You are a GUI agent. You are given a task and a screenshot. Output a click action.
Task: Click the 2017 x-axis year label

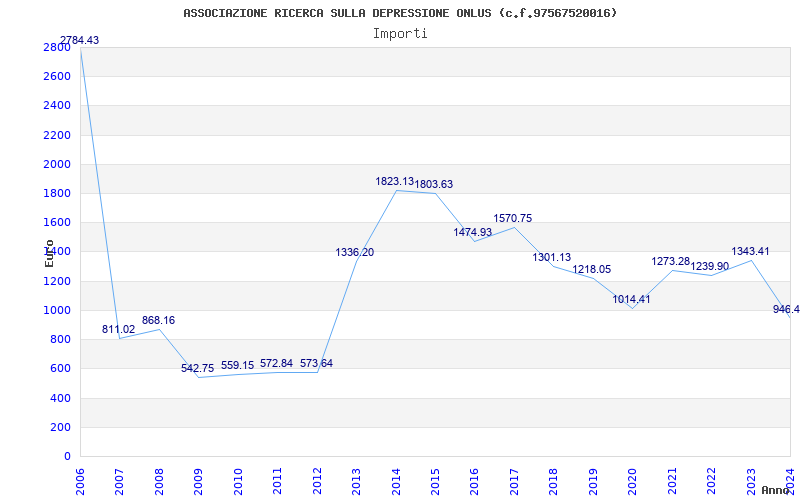pyautogui.click(x=514, y=481)
